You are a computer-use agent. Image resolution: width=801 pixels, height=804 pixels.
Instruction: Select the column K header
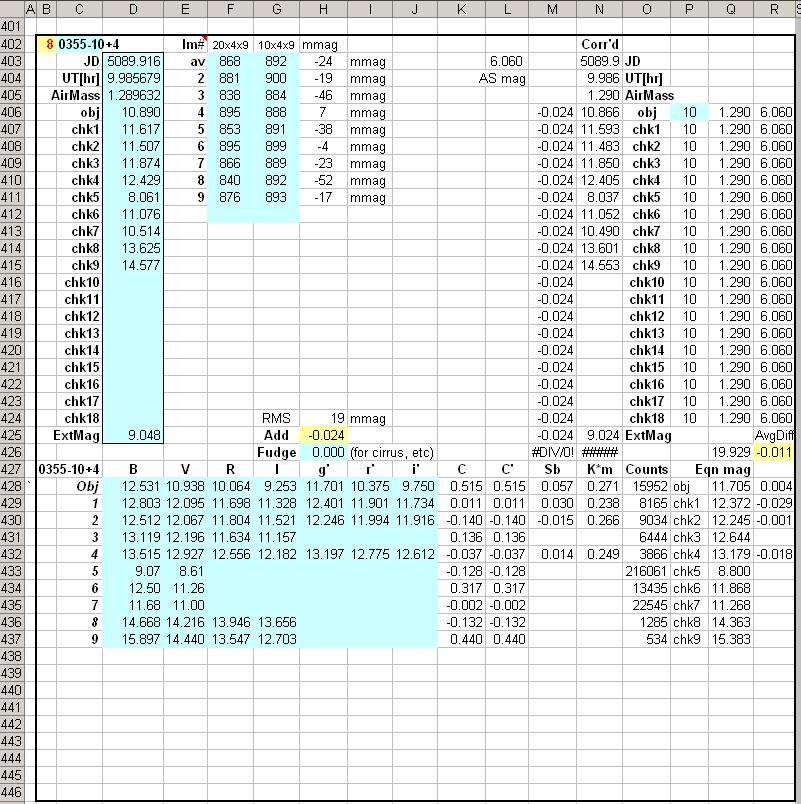462,9
